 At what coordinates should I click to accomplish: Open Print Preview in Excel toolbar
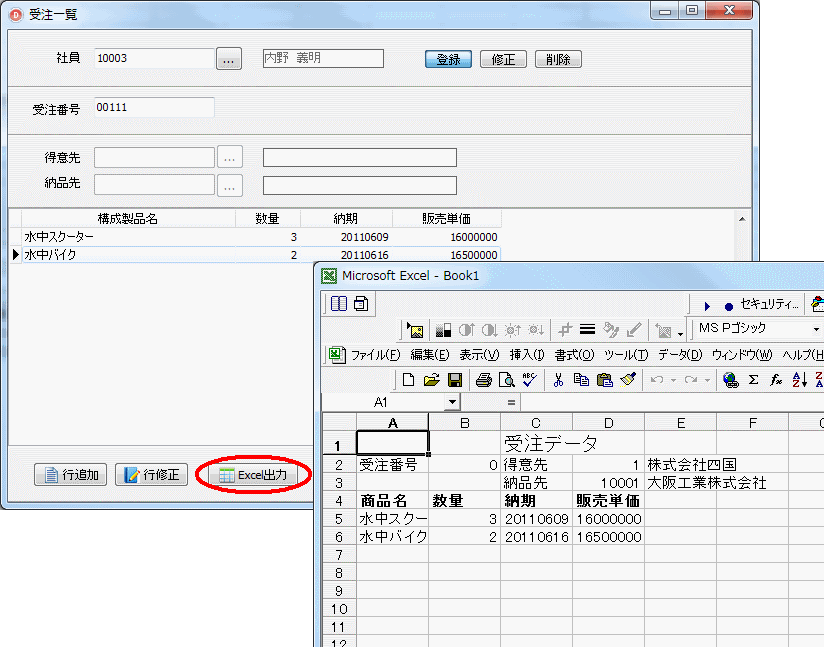coord(506,379)
